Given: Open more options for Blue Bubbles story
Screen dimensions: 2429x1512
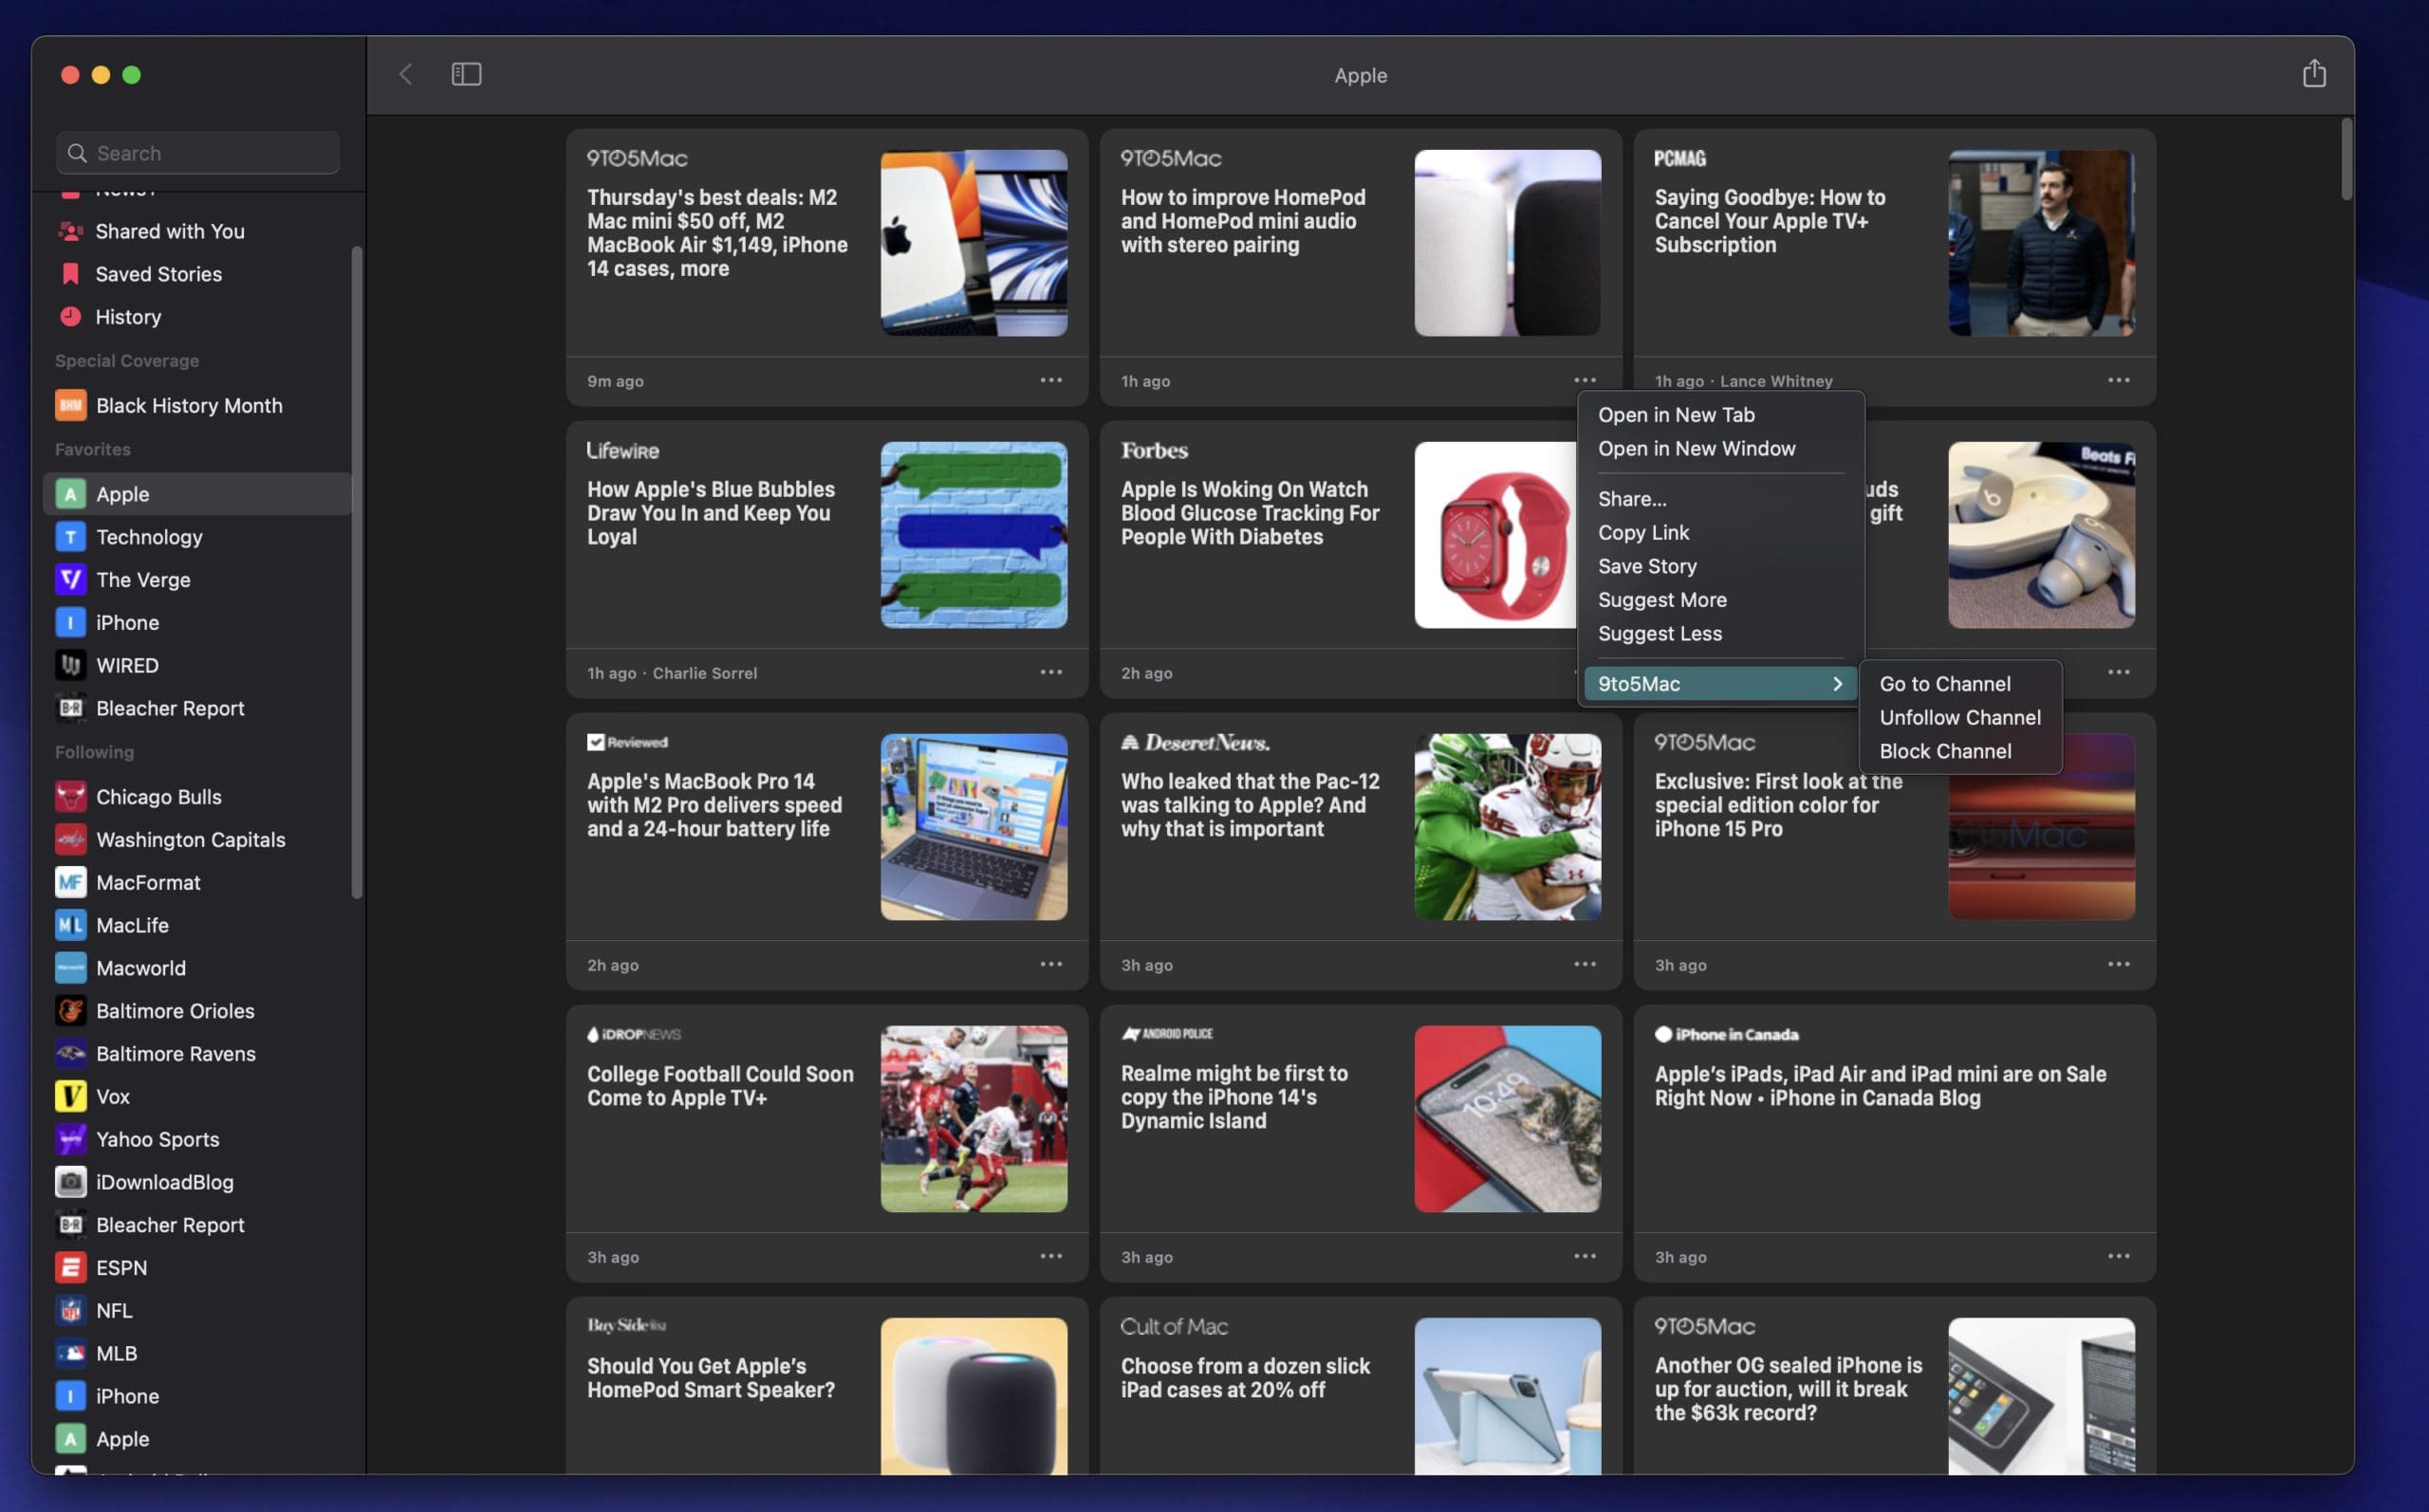Looking at the screenshot, I should tap(1050, 672).
